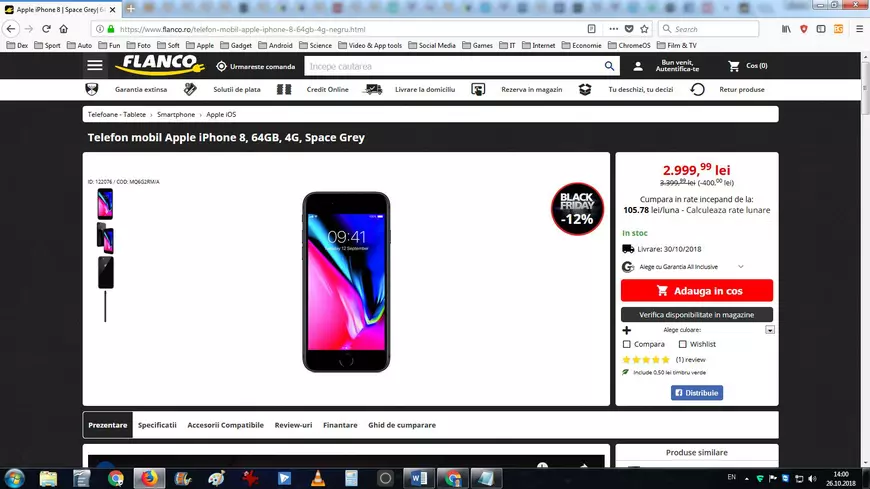This screenshot has height=489, width=870.
Task: Click the Incepe cautarea search field
Action: 455,66
